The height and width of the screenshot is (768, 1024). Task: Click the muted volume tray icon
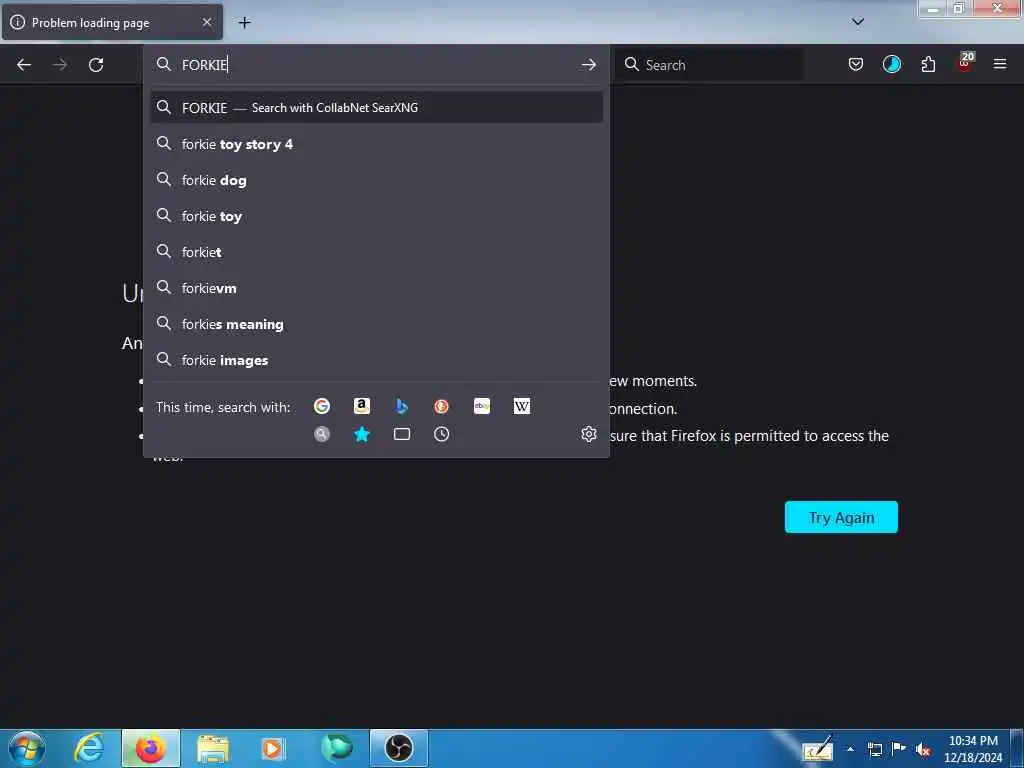923,750
